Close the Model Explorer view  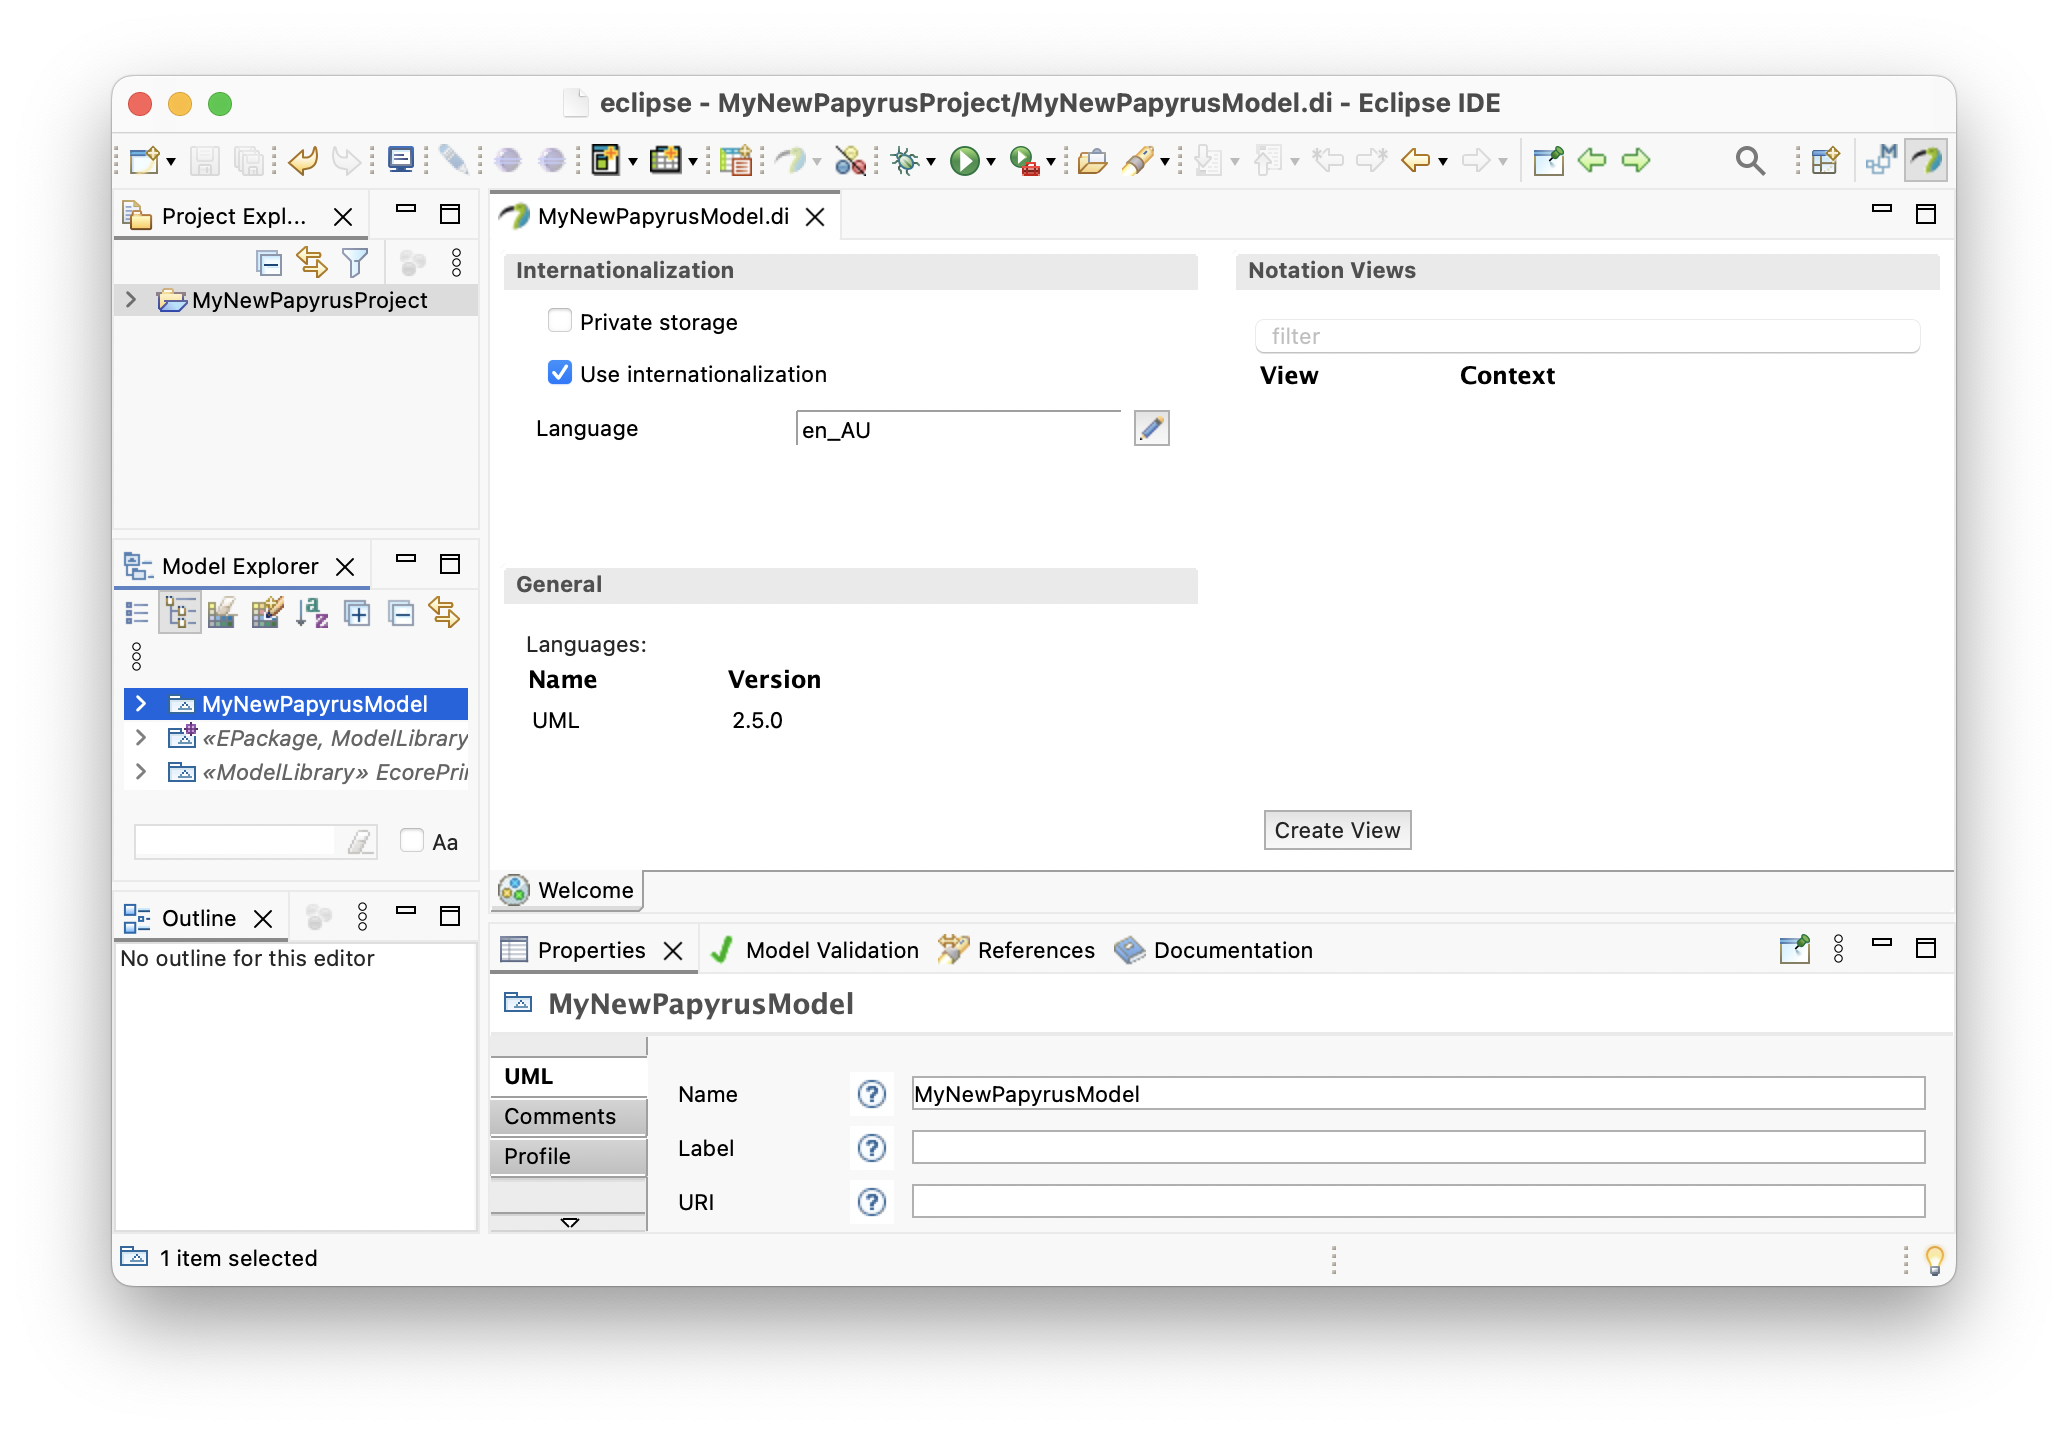point(345,566)
